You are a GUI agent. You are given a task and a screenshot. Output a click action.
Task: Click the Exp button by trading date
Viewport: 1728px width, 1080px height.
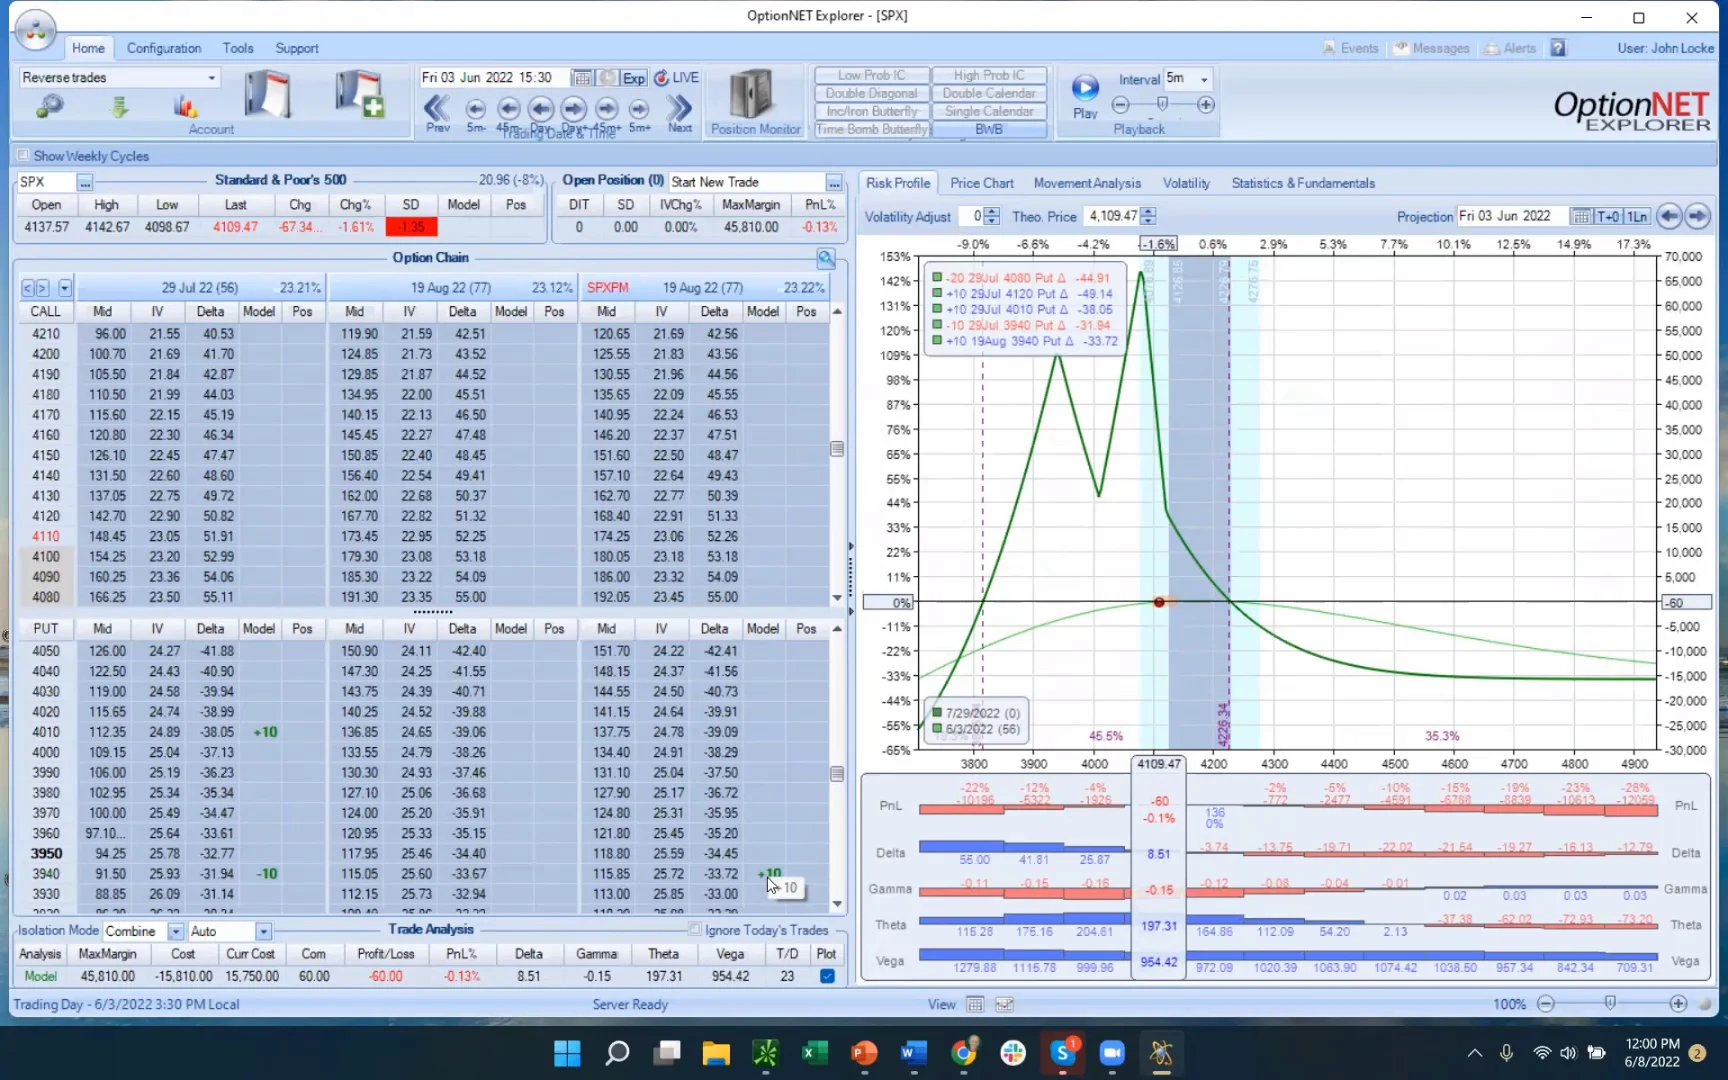[634, 78]
